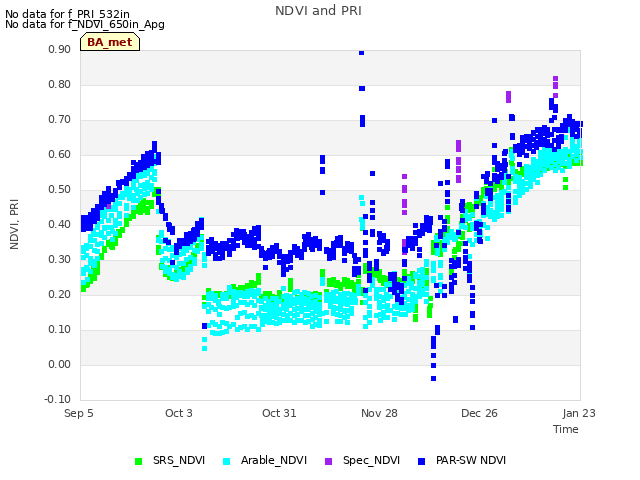Click the highest purple Spec_NDVI point near 0.82
Viewport: 640px width, 480px height.
556,79
